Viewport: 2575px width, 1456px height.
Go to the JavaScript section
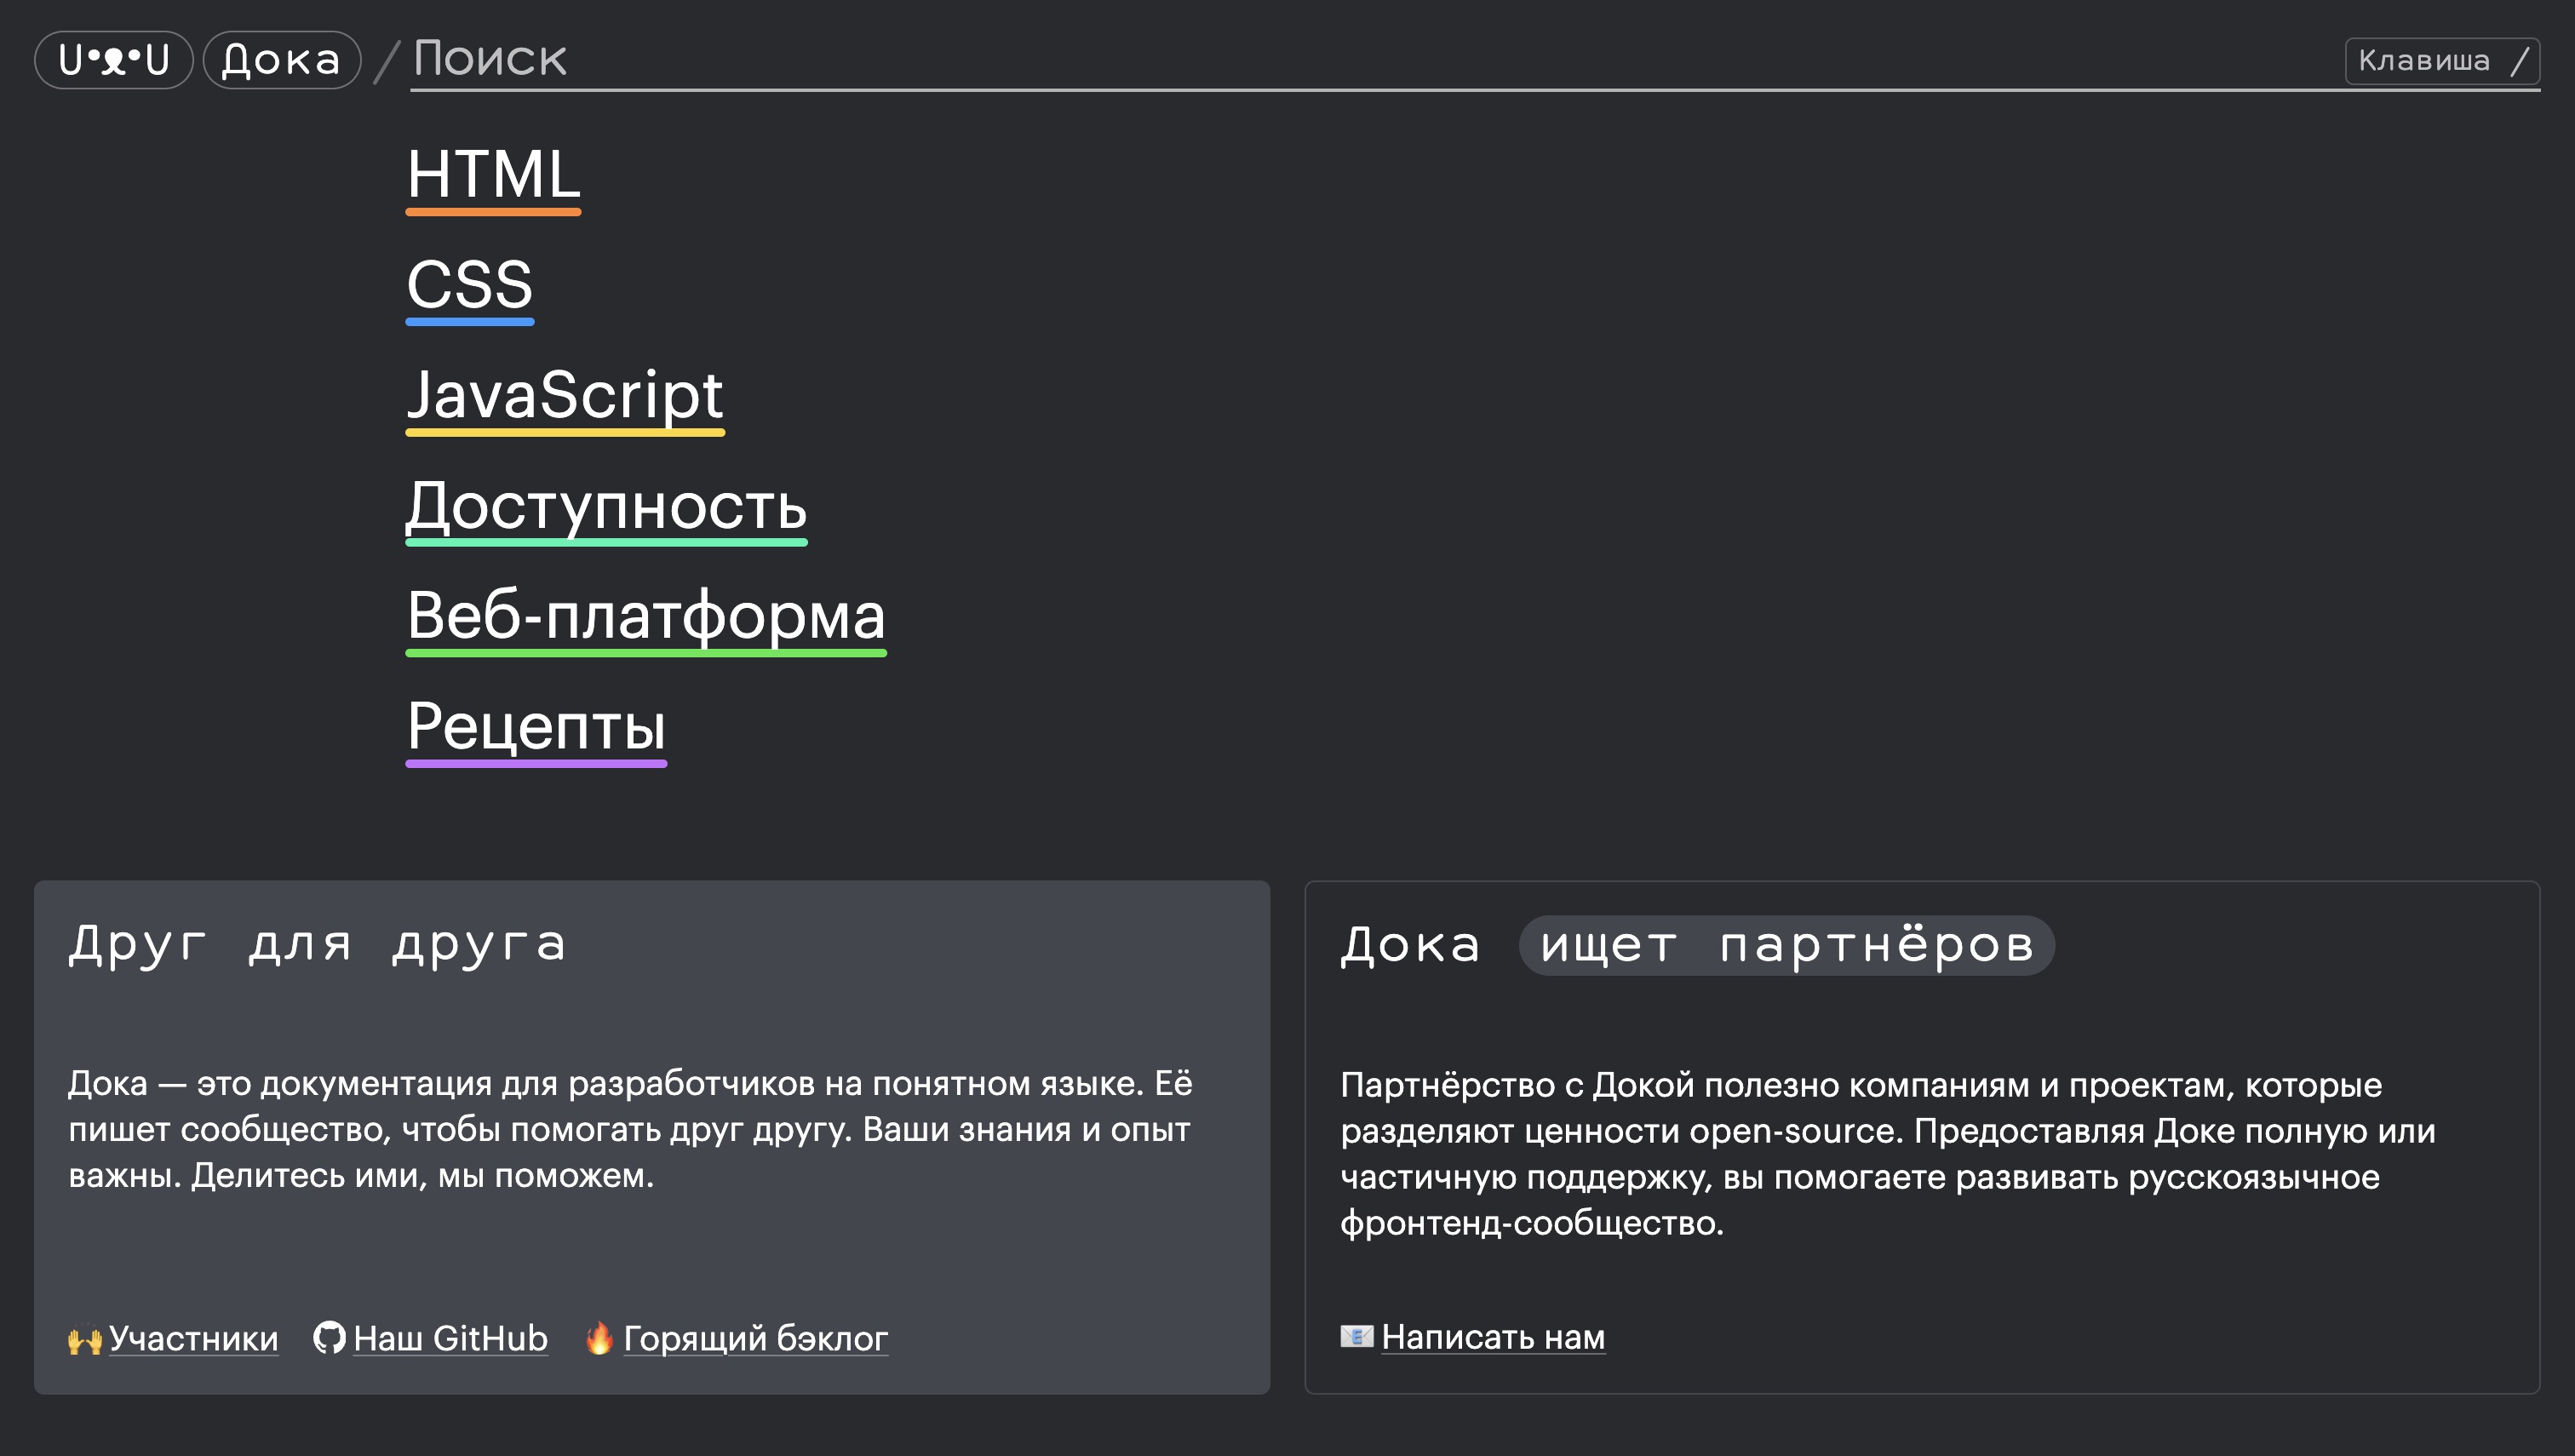click(564, 395)
